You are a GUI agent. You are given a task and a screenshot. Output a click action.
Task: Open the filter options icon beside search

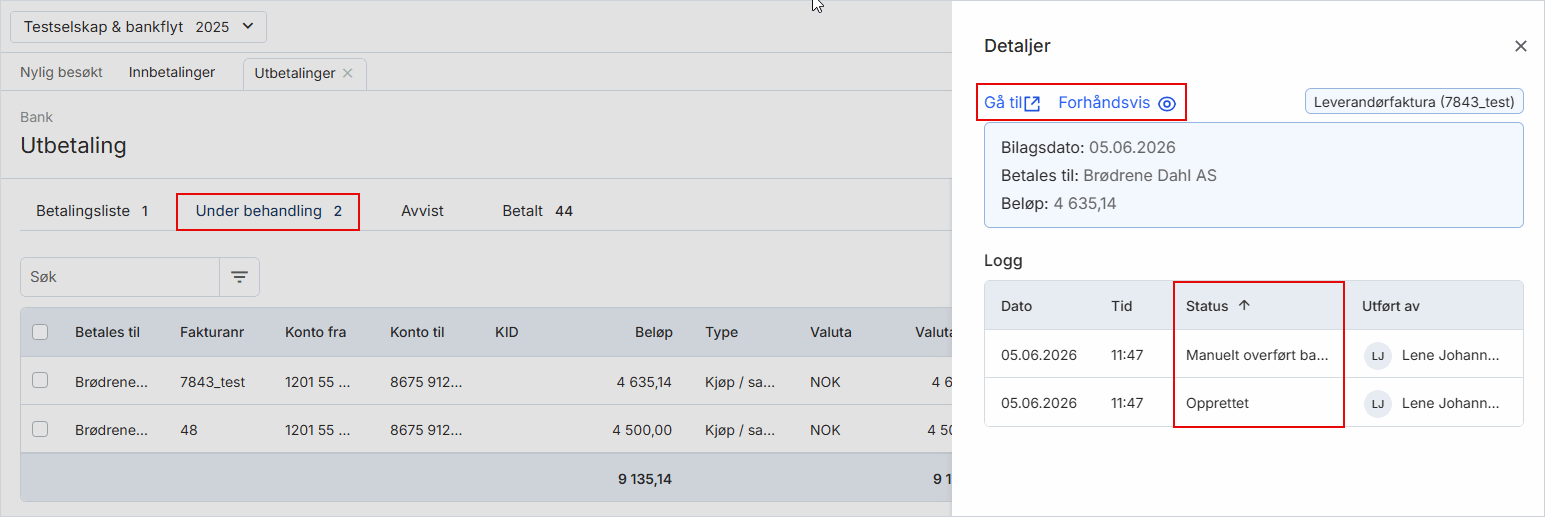pos(240,277)
